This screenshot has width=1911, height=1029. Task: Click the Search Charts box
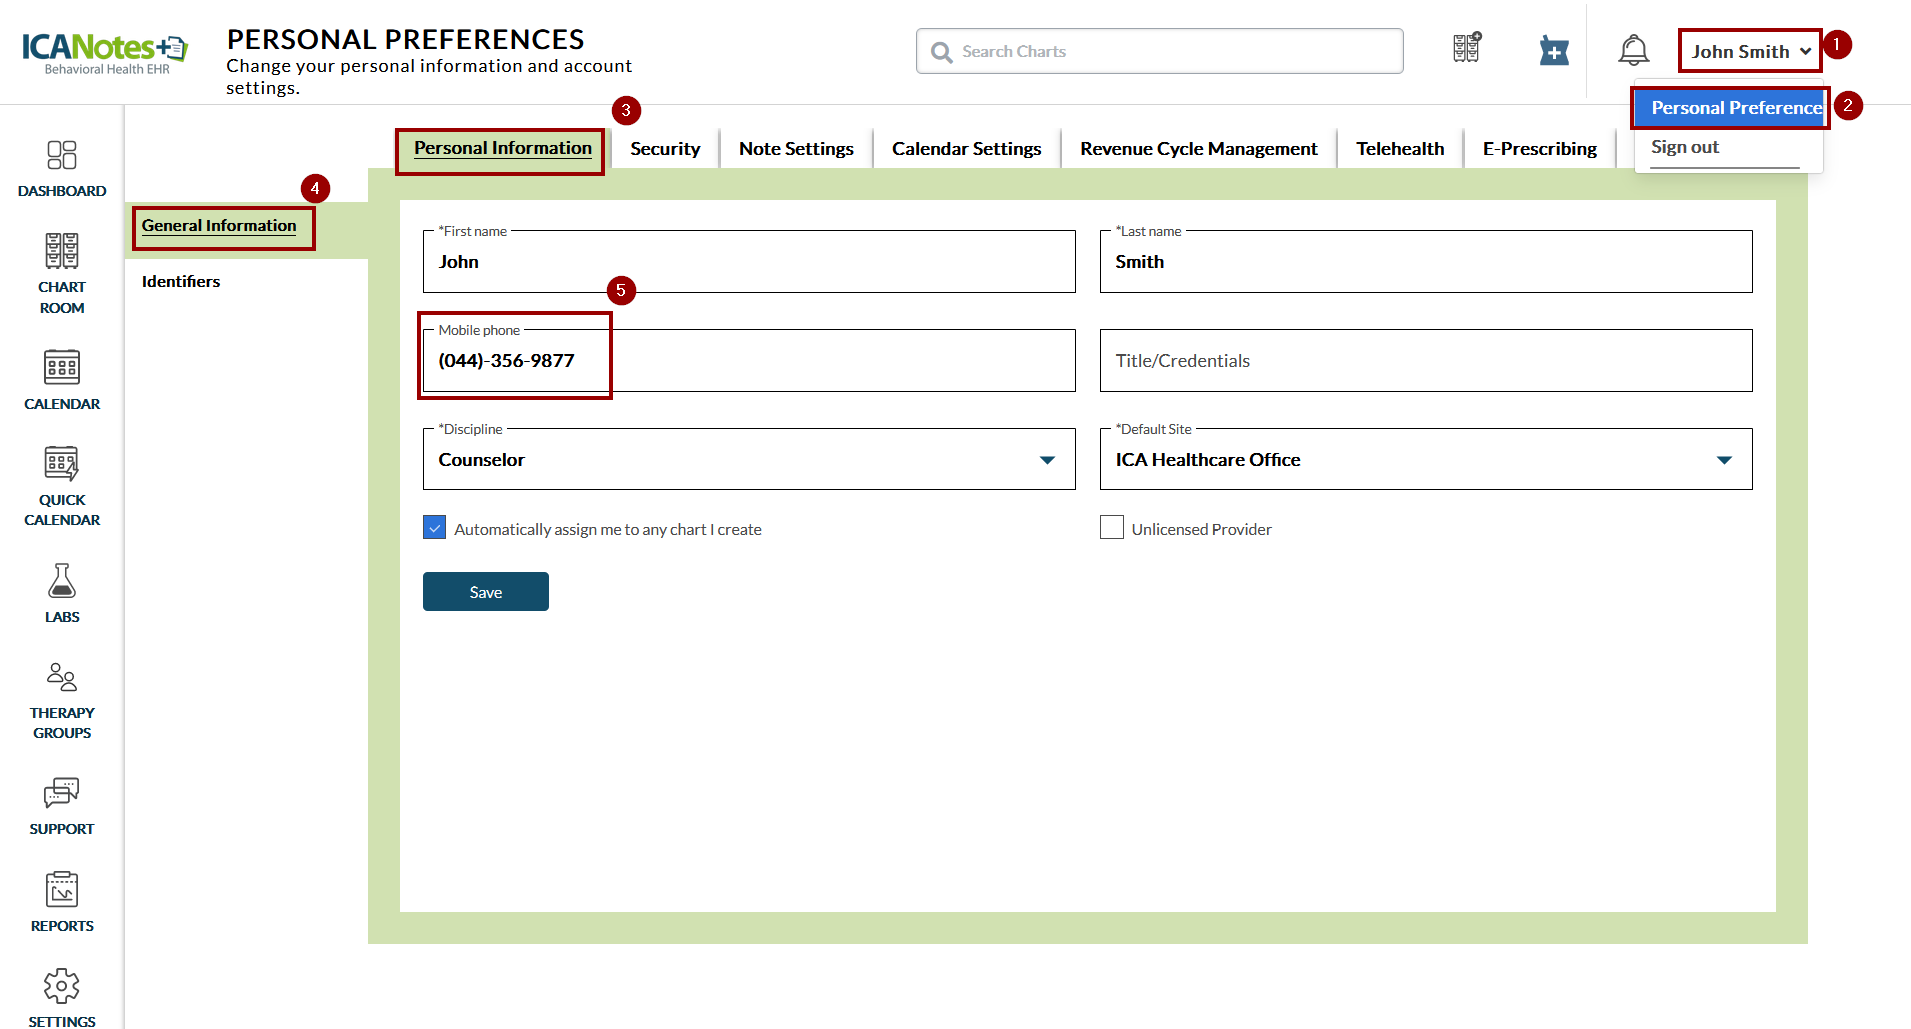point(1160,51)
